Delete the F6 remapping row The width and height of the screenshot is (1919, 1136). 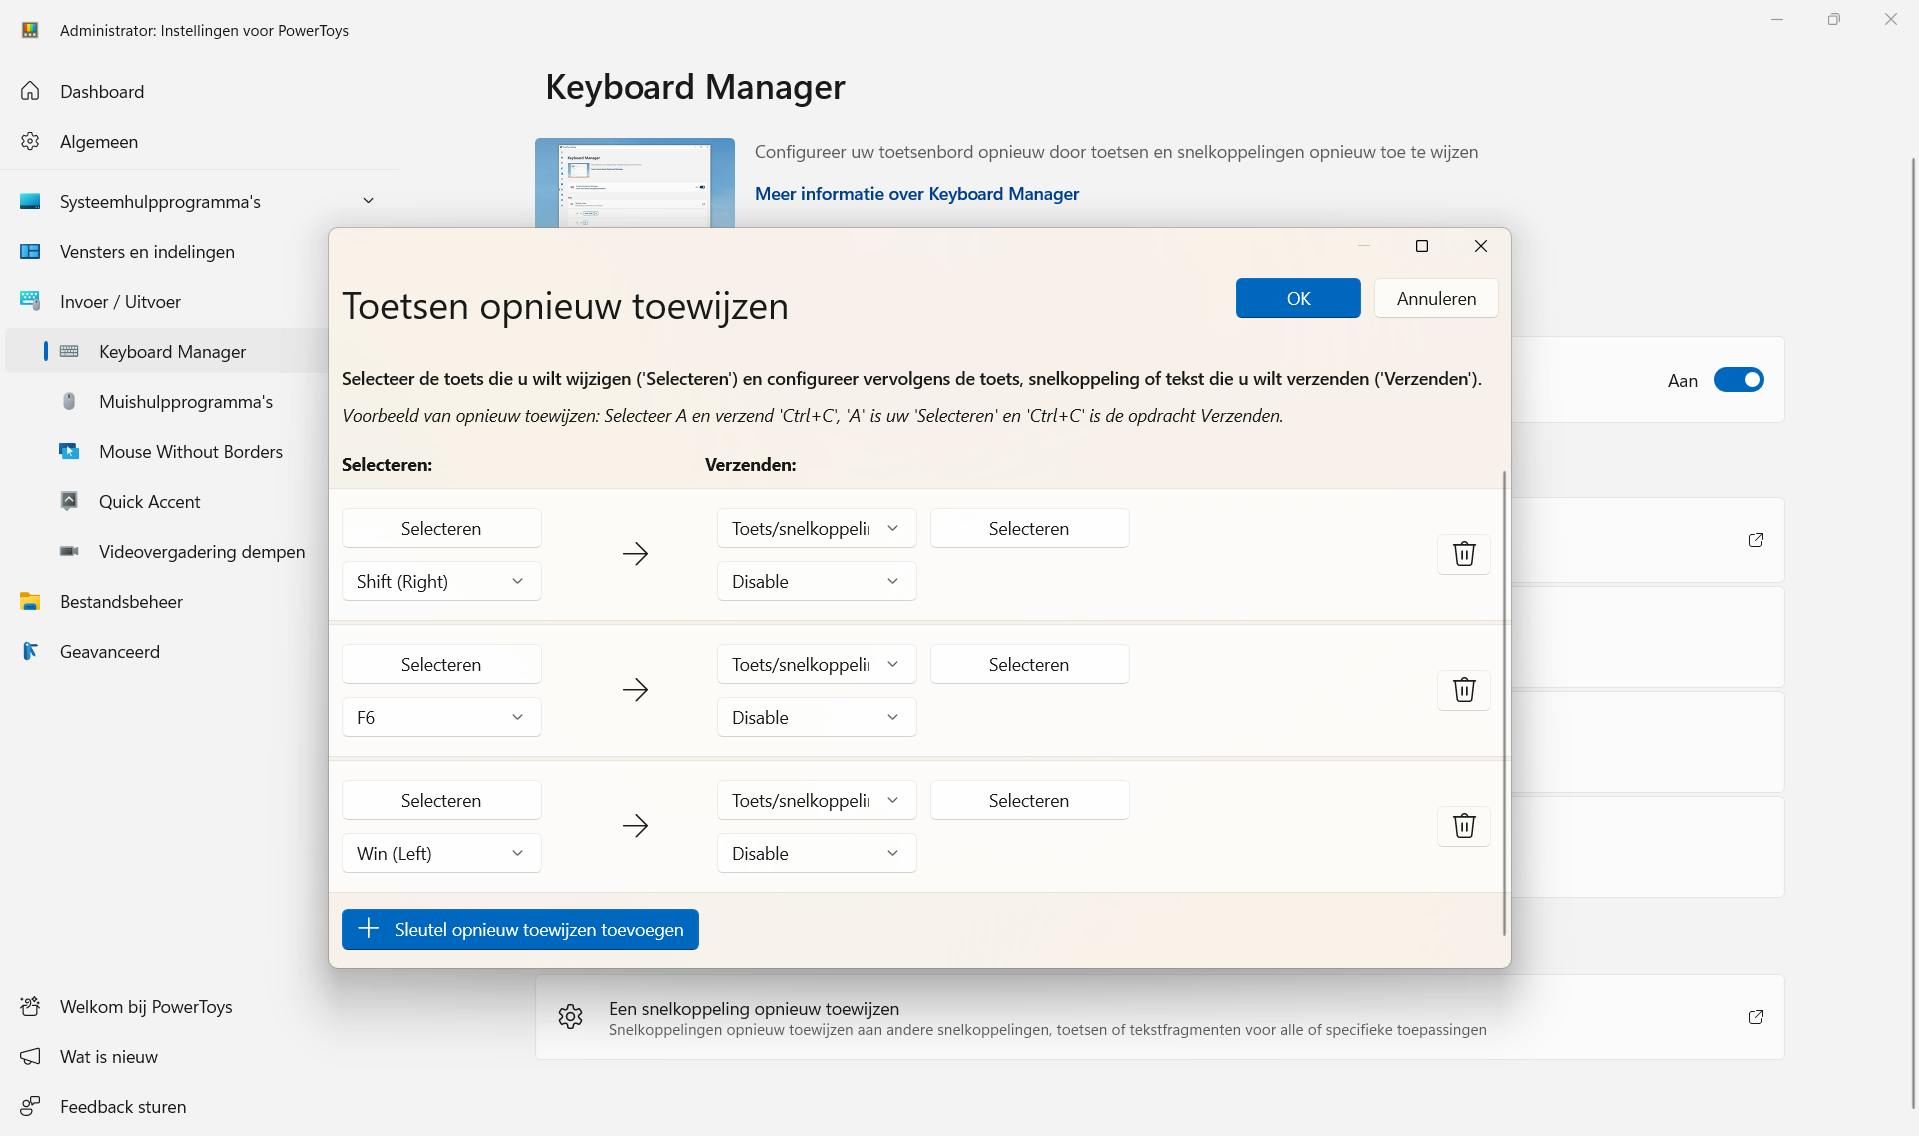point(1464,690)
